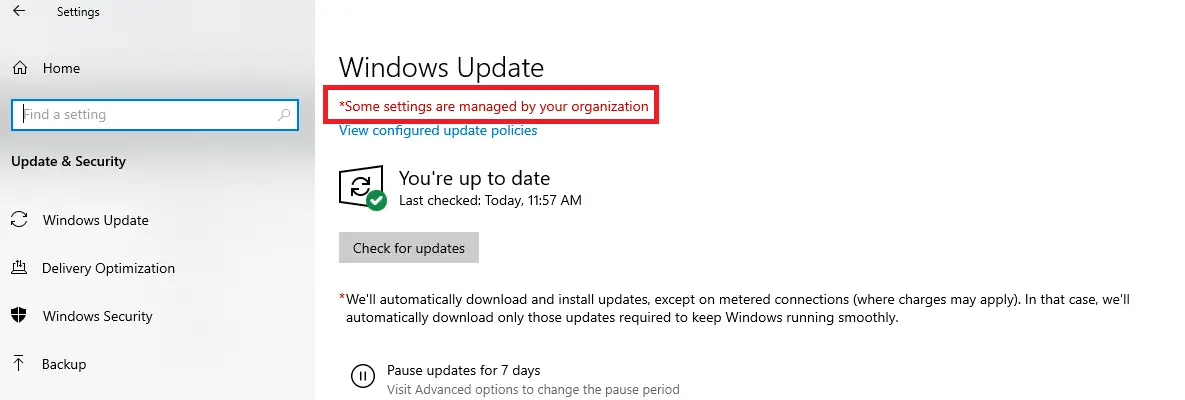Open the Windows Security section label
1185x400 pixels.
point(97,316)
